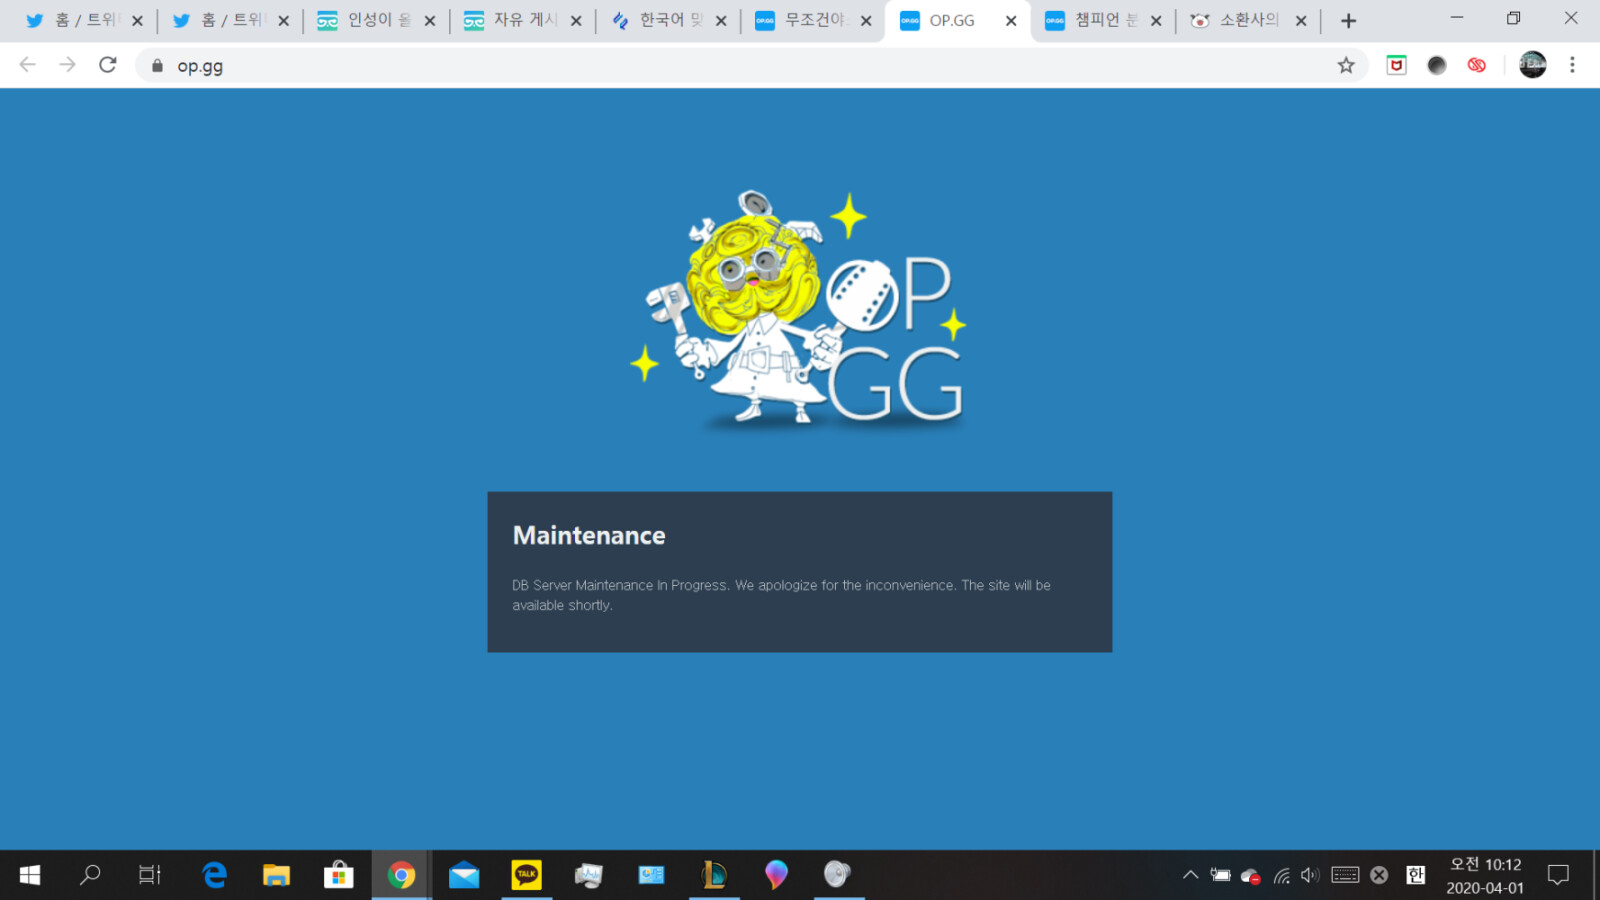
Task: Open the Windows Start menu
Action: pyautogui.click(x=30, y=875)
